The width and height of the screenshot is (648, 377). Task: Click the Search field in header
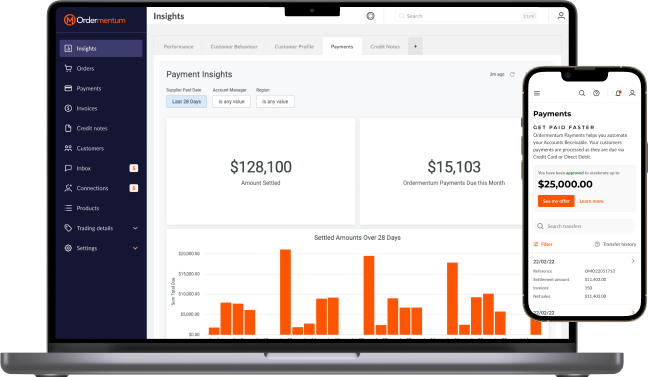(x=466, y=16)
